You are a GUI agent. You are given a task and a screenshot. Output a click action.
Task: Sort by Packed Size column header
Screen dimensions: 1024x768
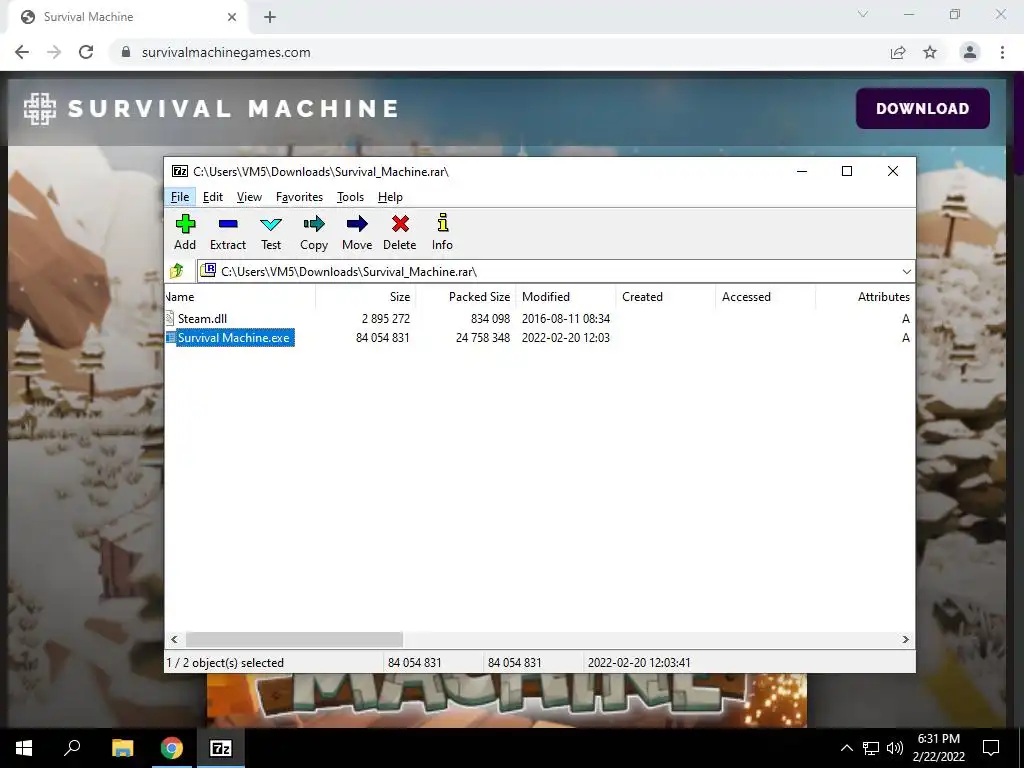(x=466, y=296)
